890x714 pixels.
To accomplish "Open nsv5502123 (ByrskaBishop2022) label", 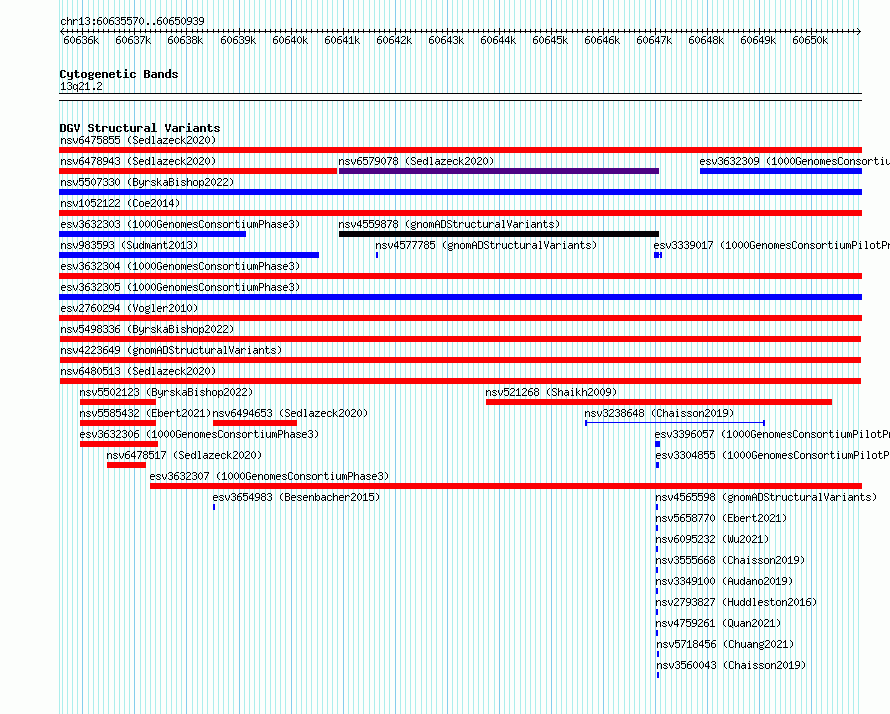I will (x=166, y=392).
